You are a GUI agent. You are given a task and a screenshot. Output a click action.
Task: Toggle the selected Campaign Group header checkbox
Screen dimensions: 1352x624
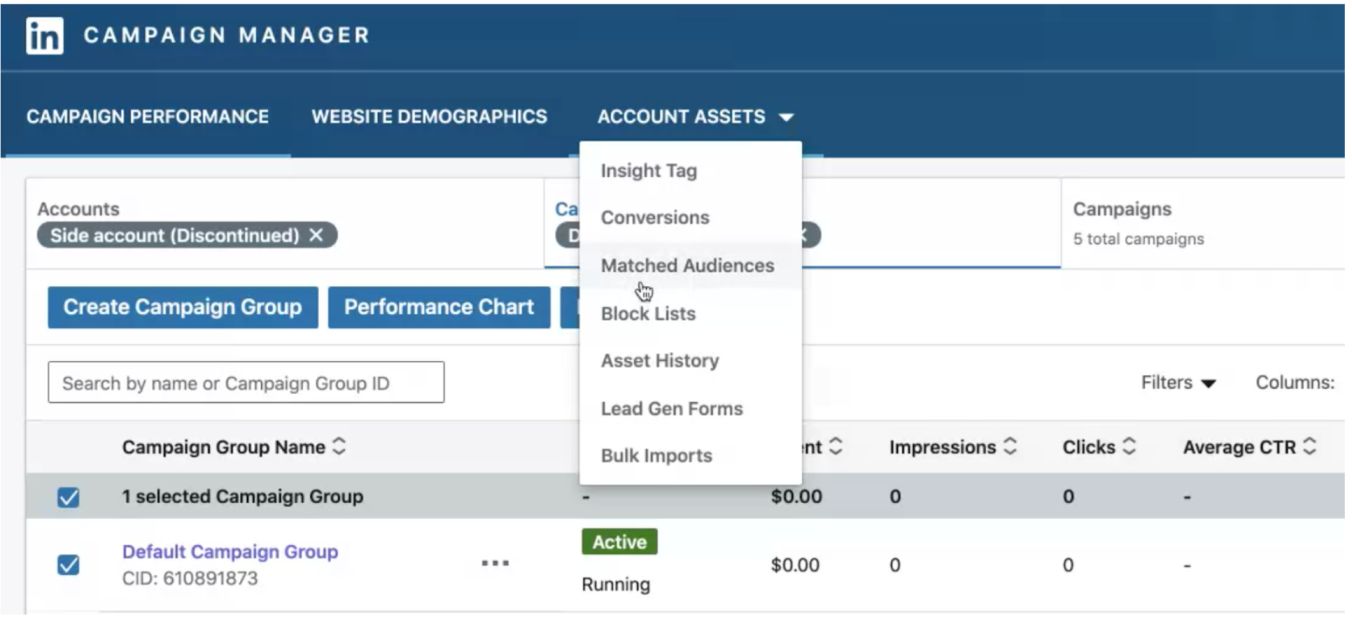[x=68, y=497]
